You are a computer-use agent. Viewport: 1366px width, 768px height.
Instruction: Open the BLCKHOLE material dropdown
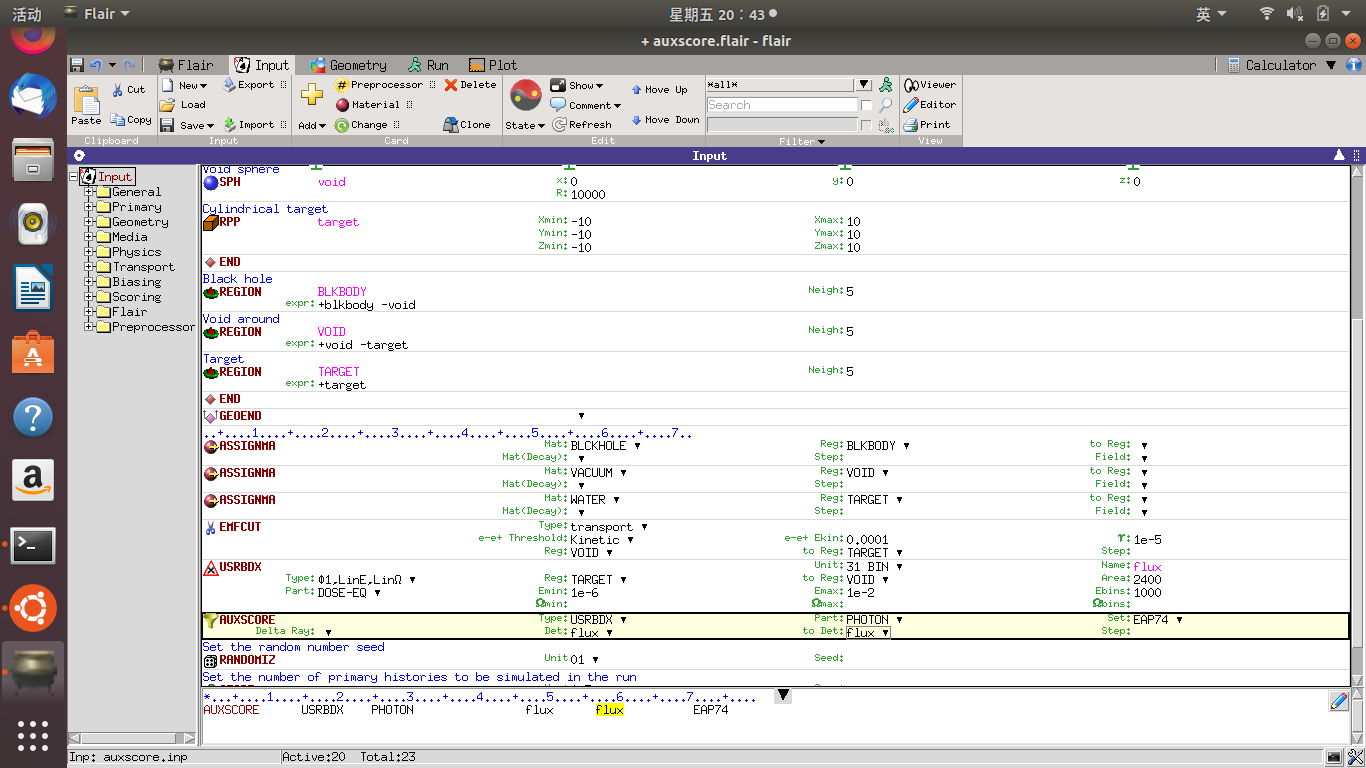pyautogui.click(x=637, y=446)
